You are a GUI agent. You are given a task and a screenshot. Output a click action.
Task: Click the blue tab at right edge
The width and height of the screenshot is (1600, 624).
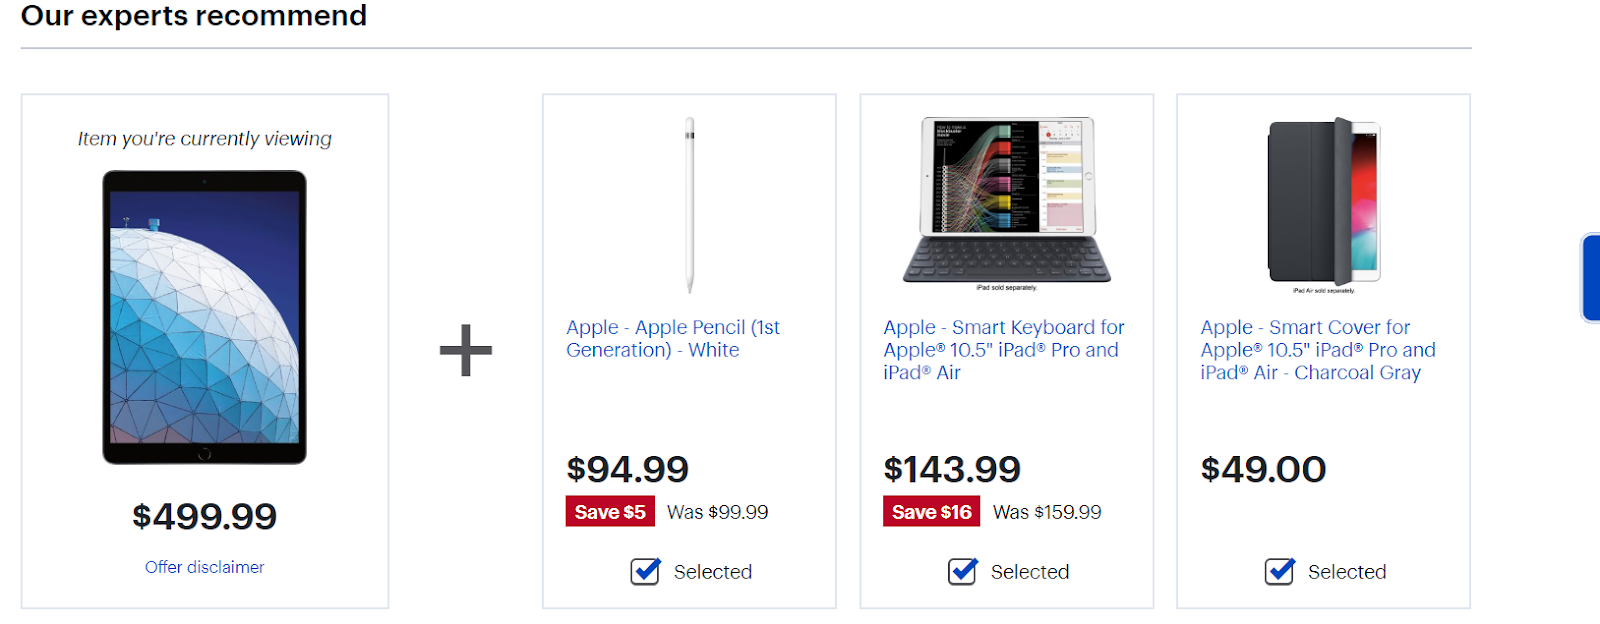(x=1590, y=278)
